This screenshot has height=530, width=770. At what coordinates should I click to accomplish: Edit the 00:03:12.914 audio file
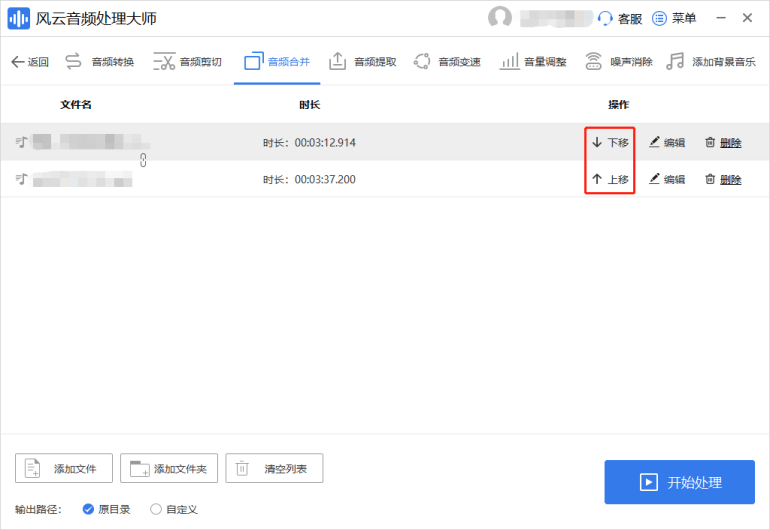[667, 142]
